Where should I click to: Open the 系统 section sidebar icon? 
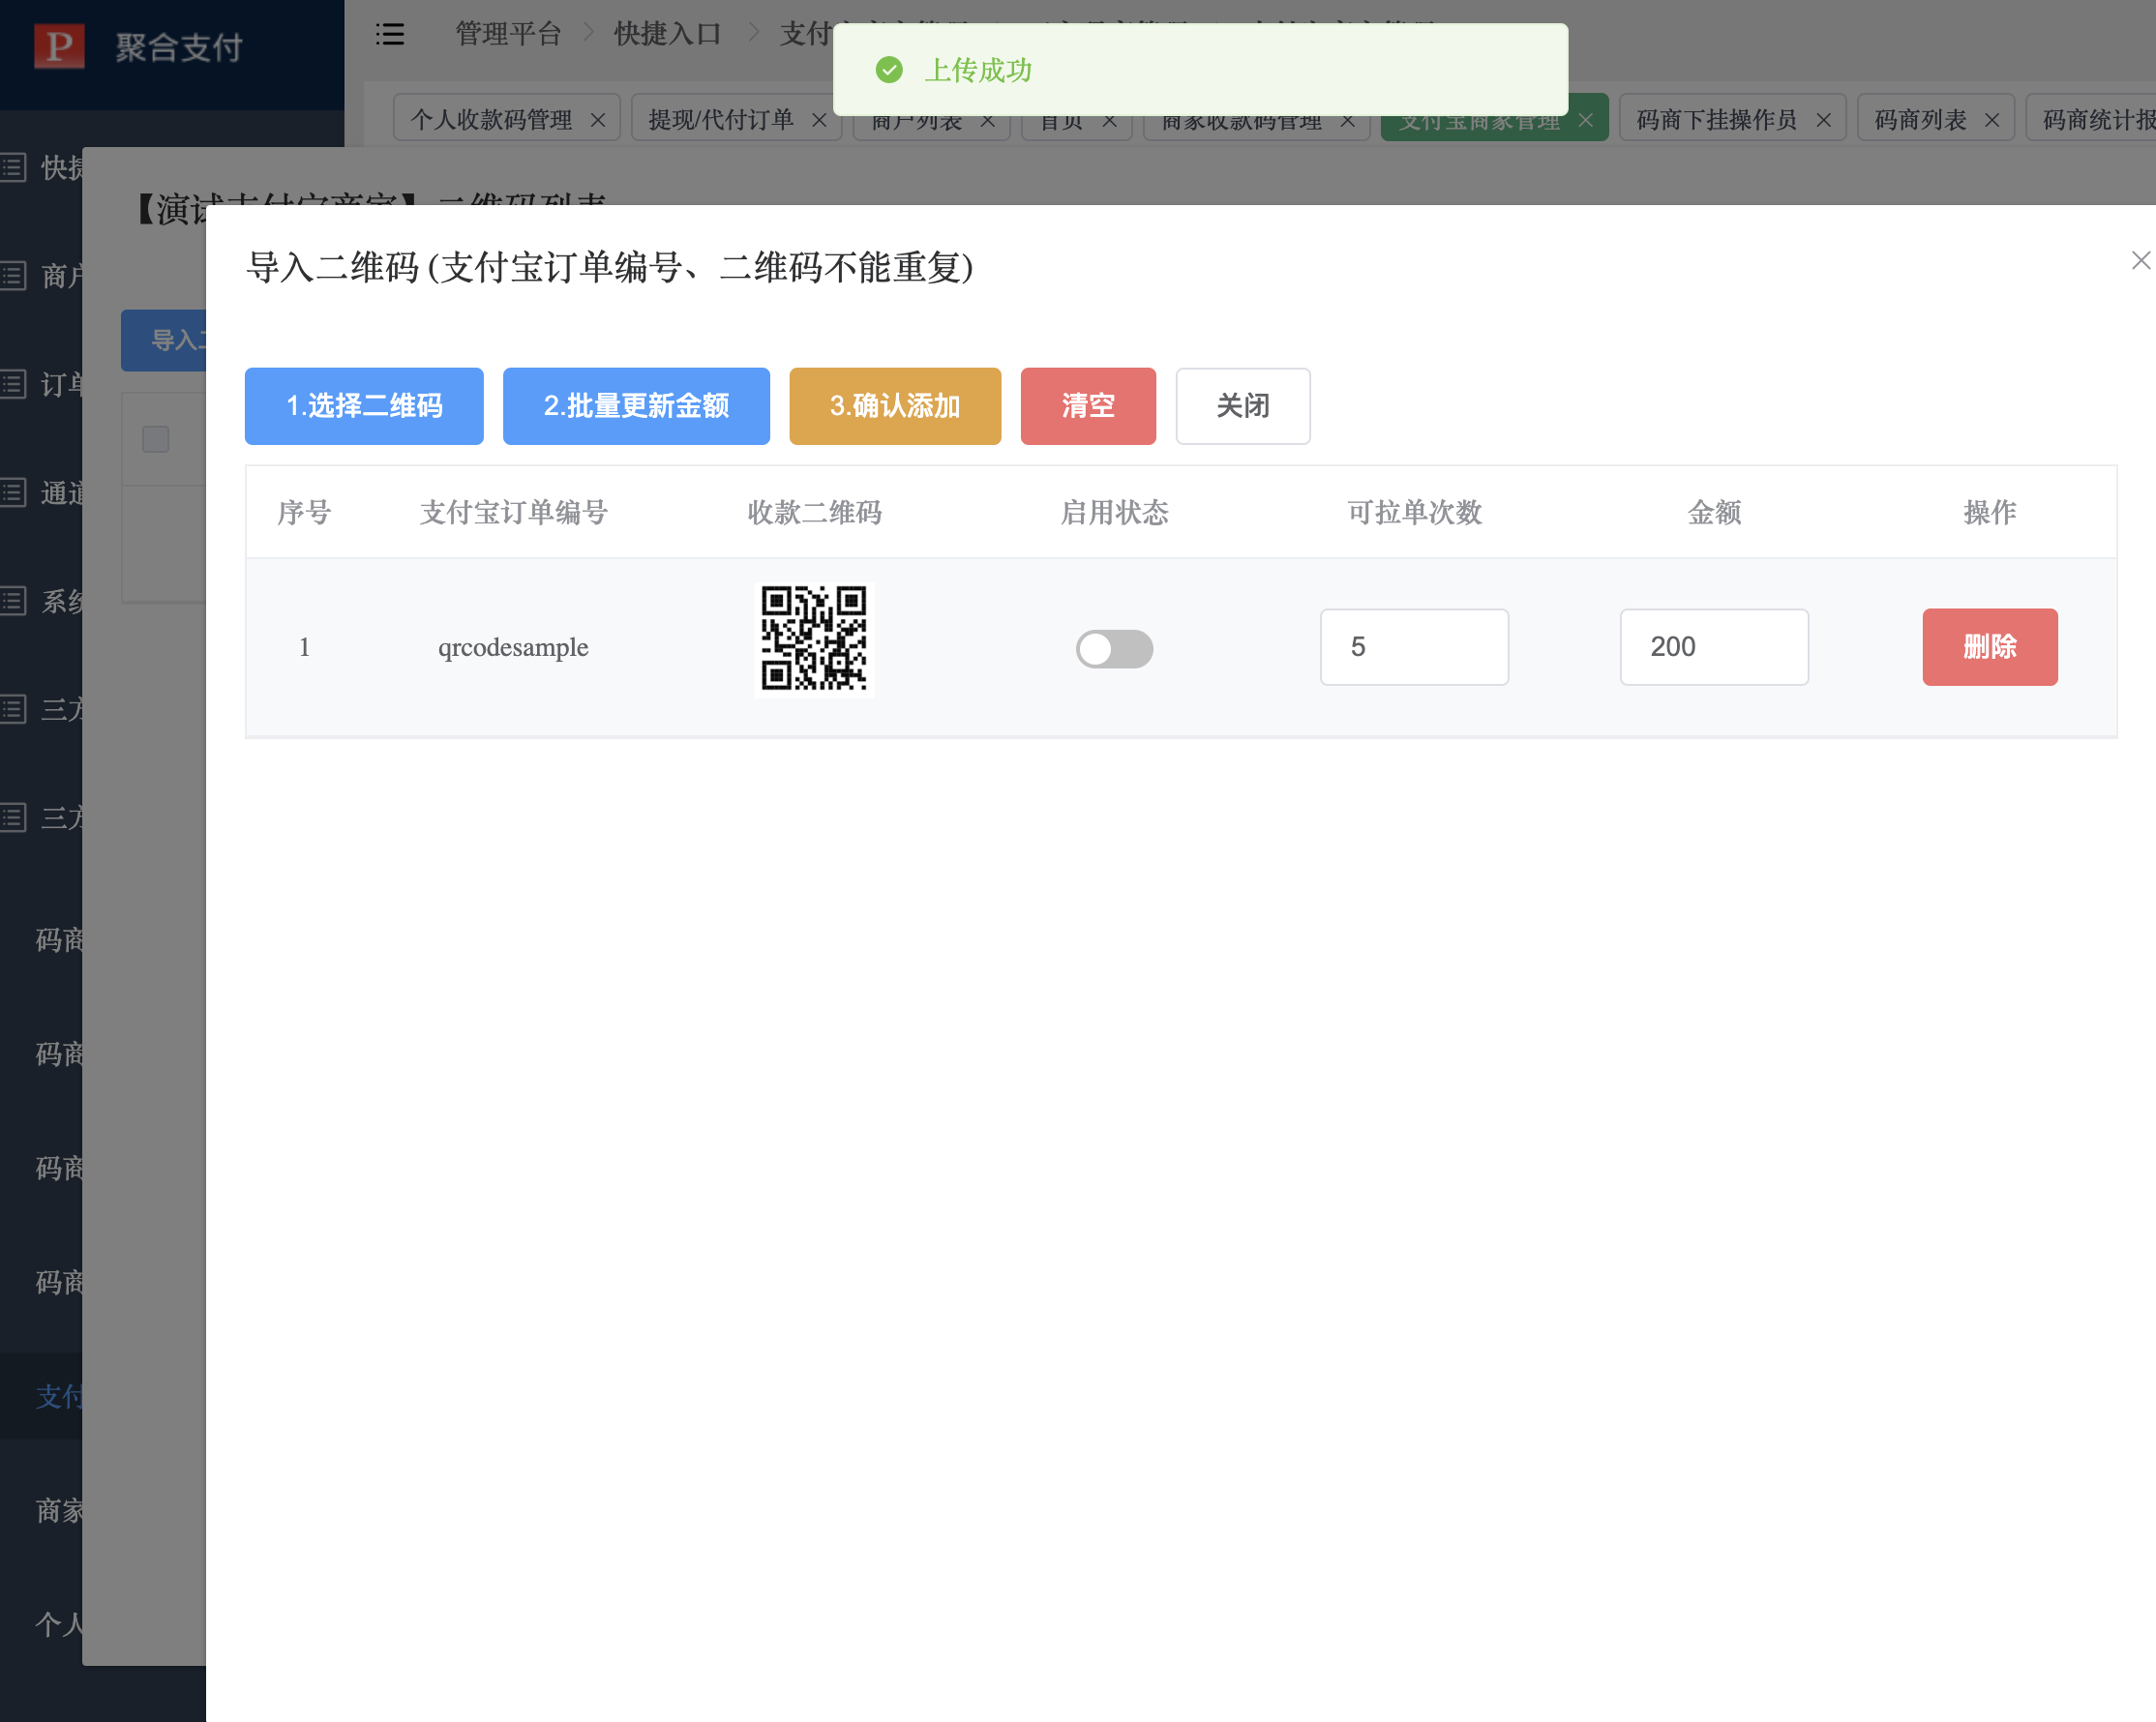14,601
